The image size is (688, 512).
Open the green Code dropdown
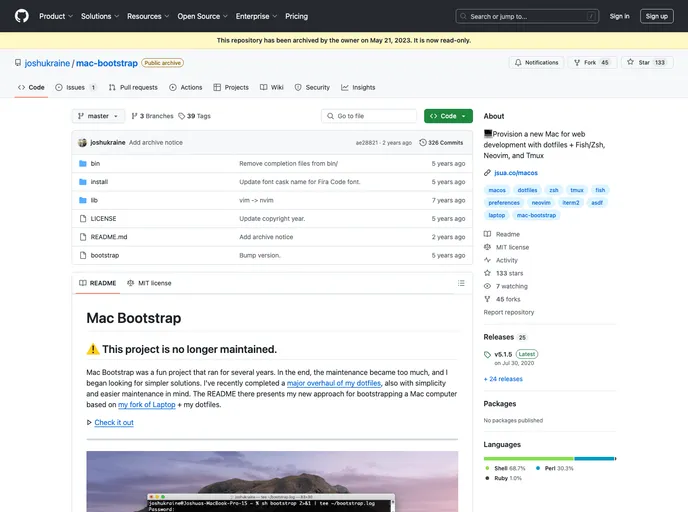coord(448,116)
